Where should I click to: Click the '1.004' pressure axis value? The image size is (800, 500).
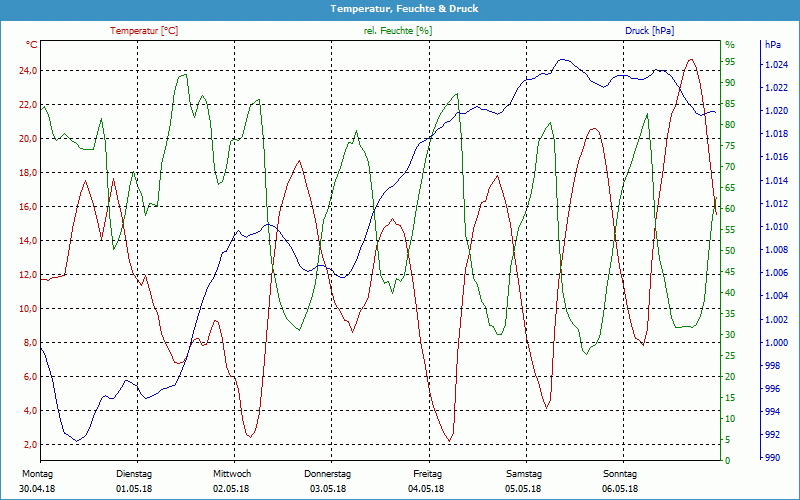776,296
